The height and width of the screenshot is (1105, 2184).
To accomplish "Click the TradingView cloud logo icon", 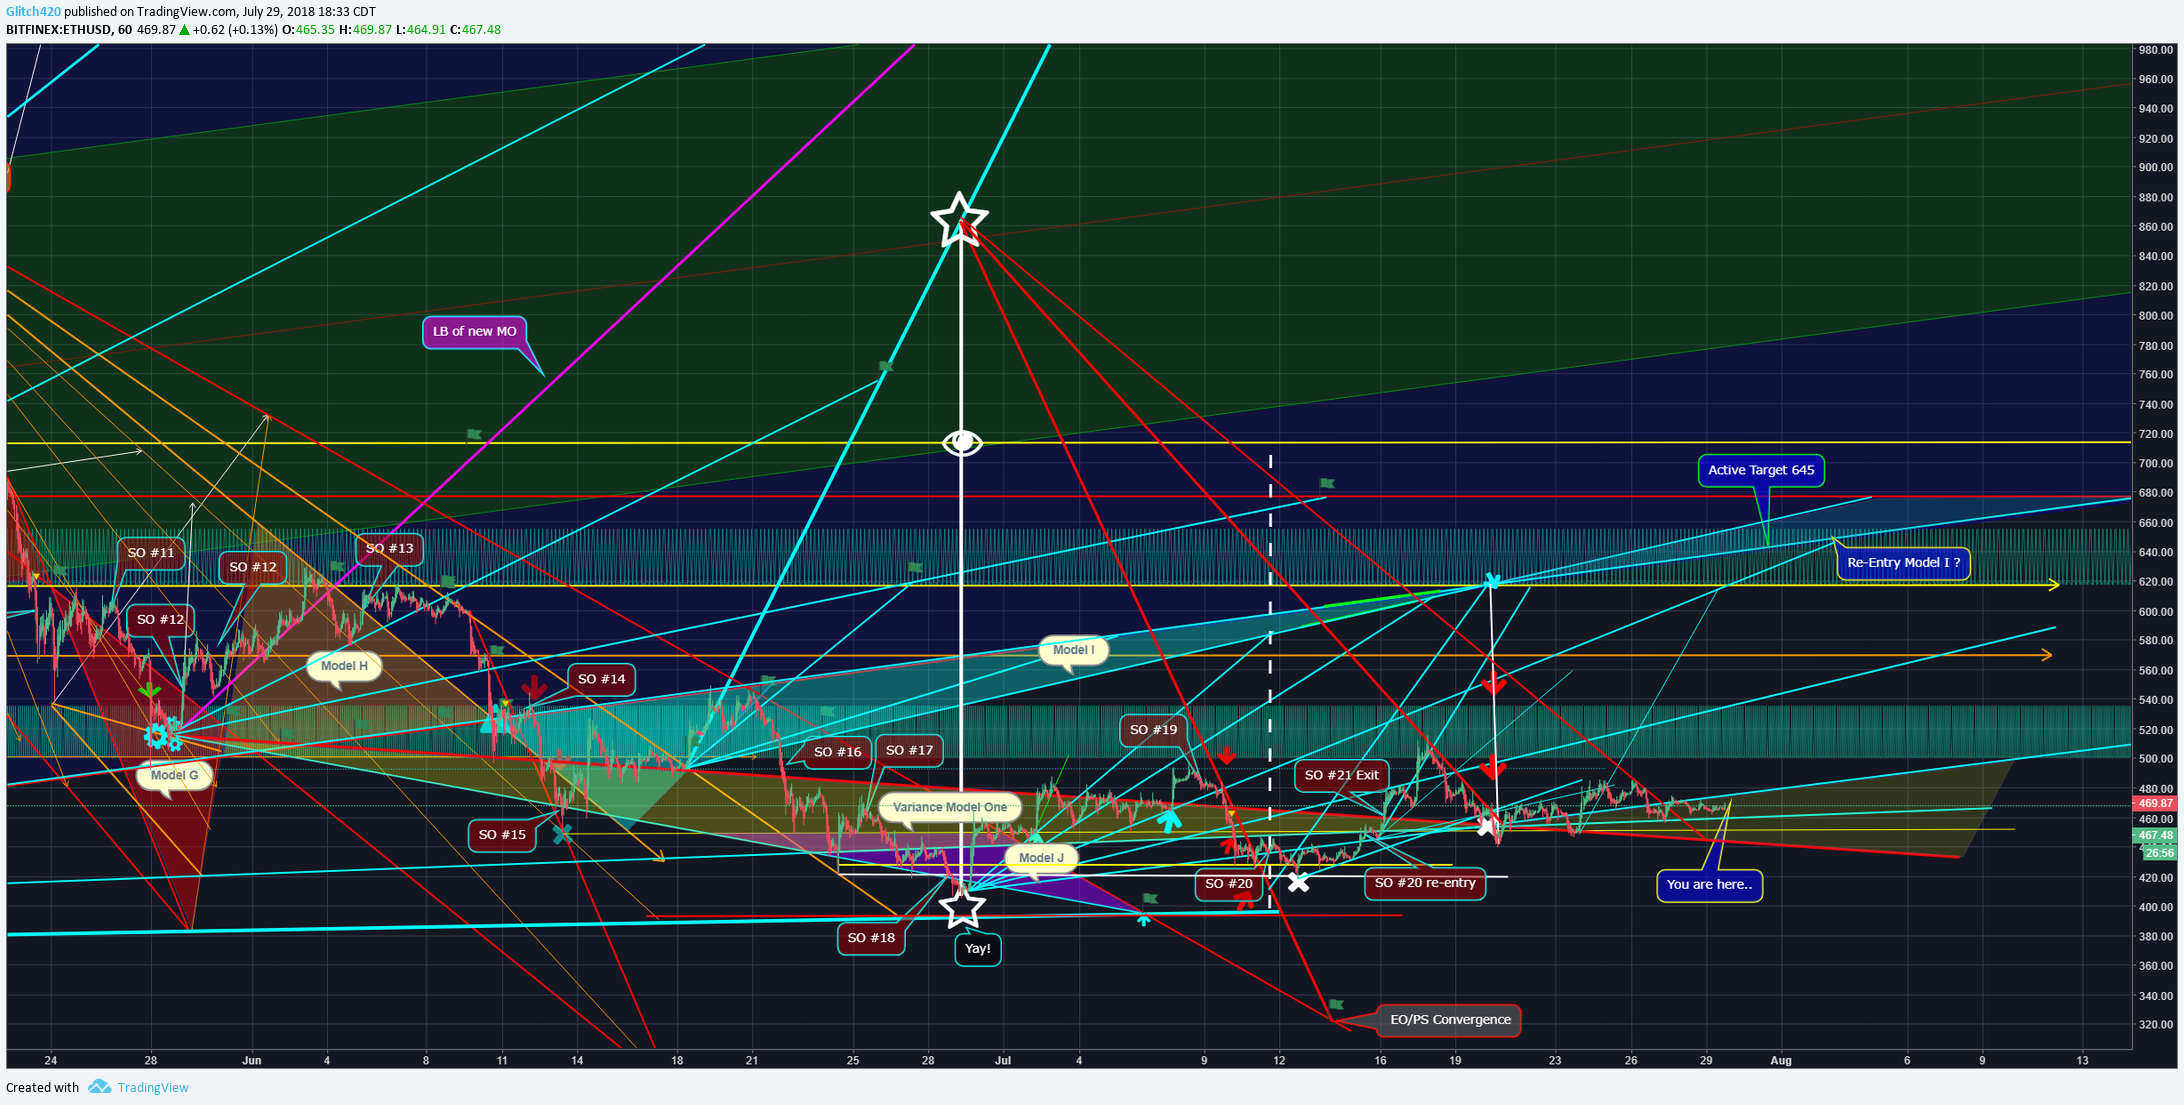I will point(99,1086).
